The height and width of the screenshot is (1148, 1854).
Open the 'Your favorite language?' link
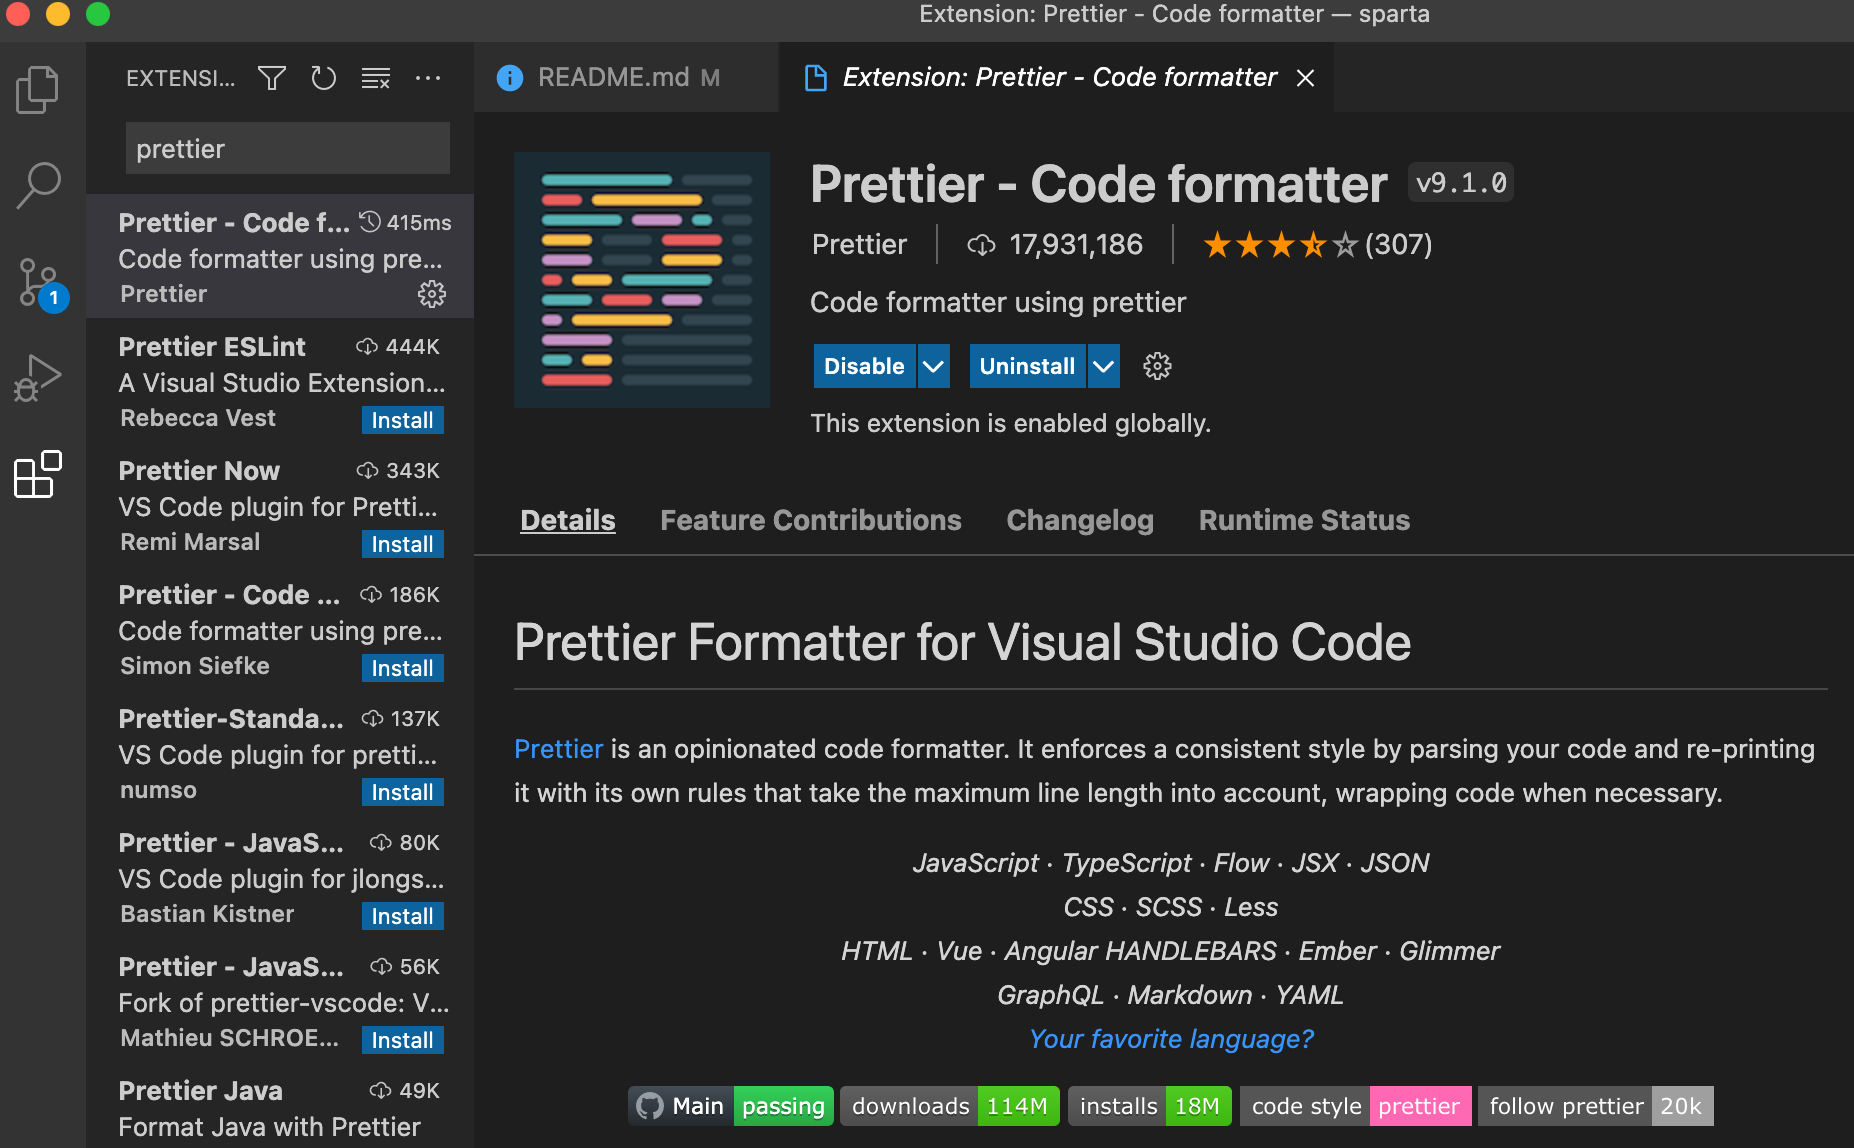[x=1171, y=1039]
